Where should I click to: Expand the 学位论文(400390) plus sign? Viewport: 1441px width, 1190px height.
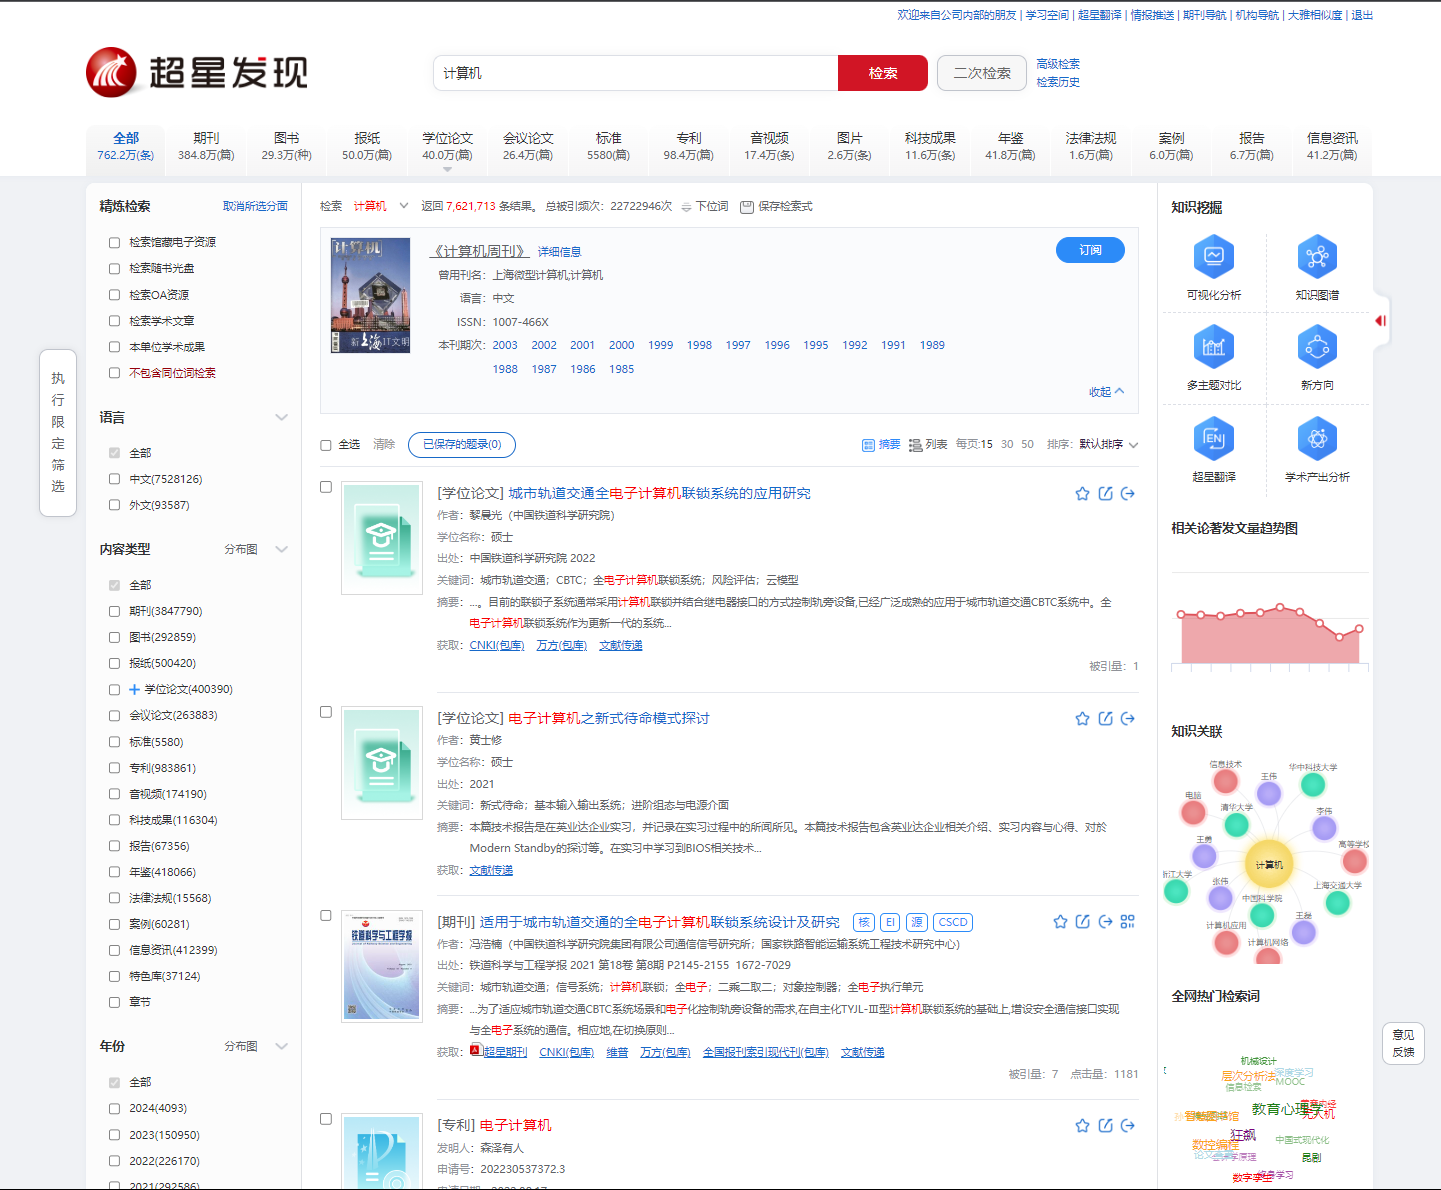tap(134, 689)
